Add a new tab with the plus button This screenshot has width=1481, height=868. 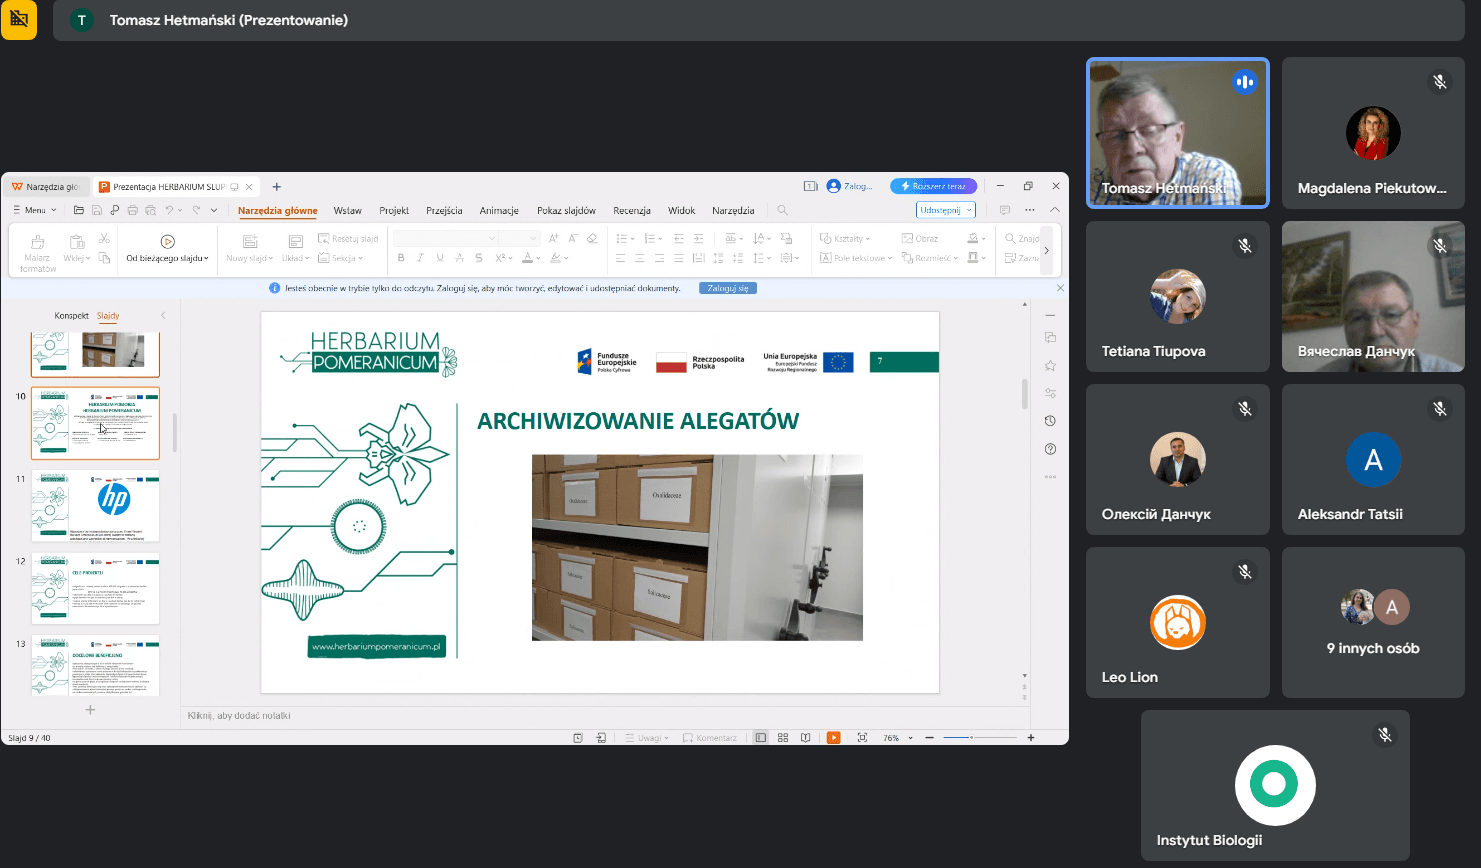277,186
